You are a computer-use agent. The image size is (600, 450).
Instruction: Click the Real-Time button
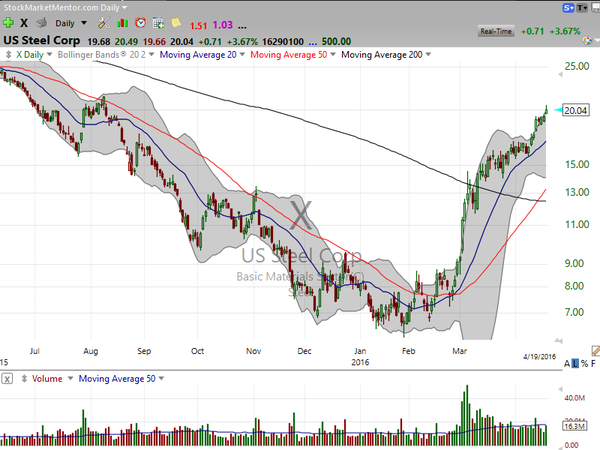pos(496,31)
